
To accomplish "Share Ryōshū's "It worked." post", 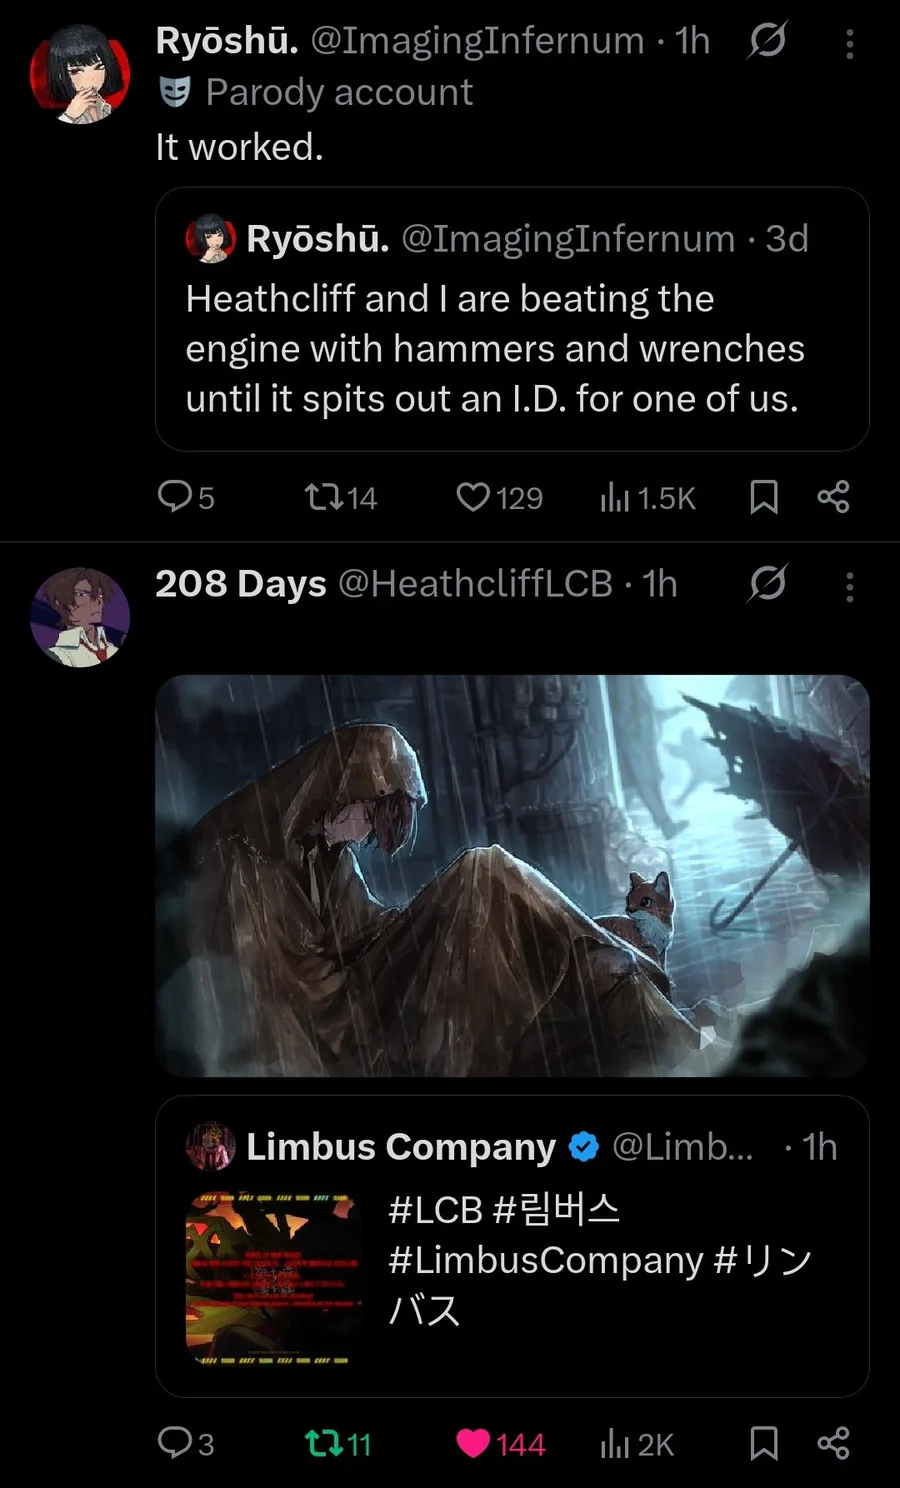I will click(x=833, y=497).
